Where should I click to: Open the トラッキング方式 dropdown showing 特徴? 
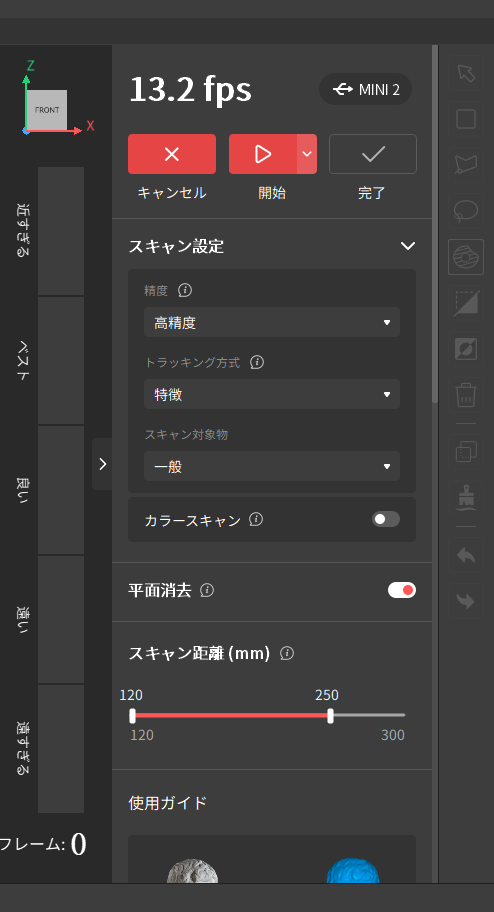pyautogui.click(x=272, y=394)
